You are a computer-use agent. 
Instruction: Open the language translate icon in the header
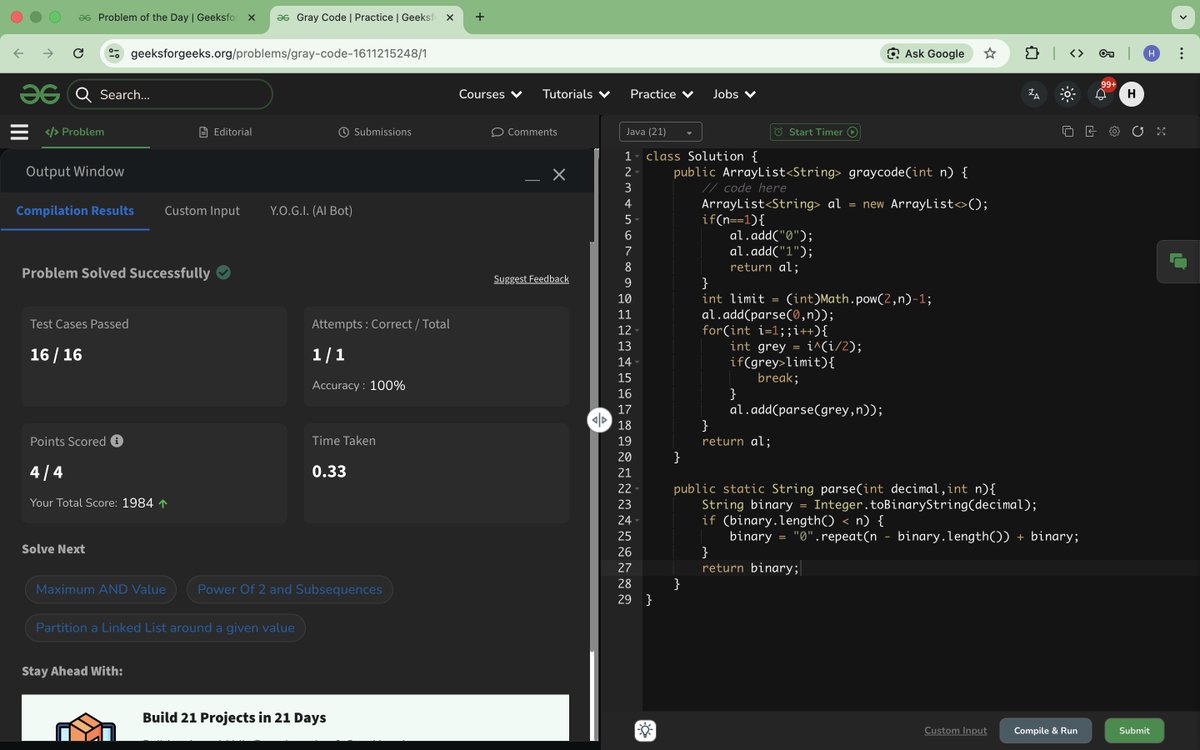coord(1034,94)
